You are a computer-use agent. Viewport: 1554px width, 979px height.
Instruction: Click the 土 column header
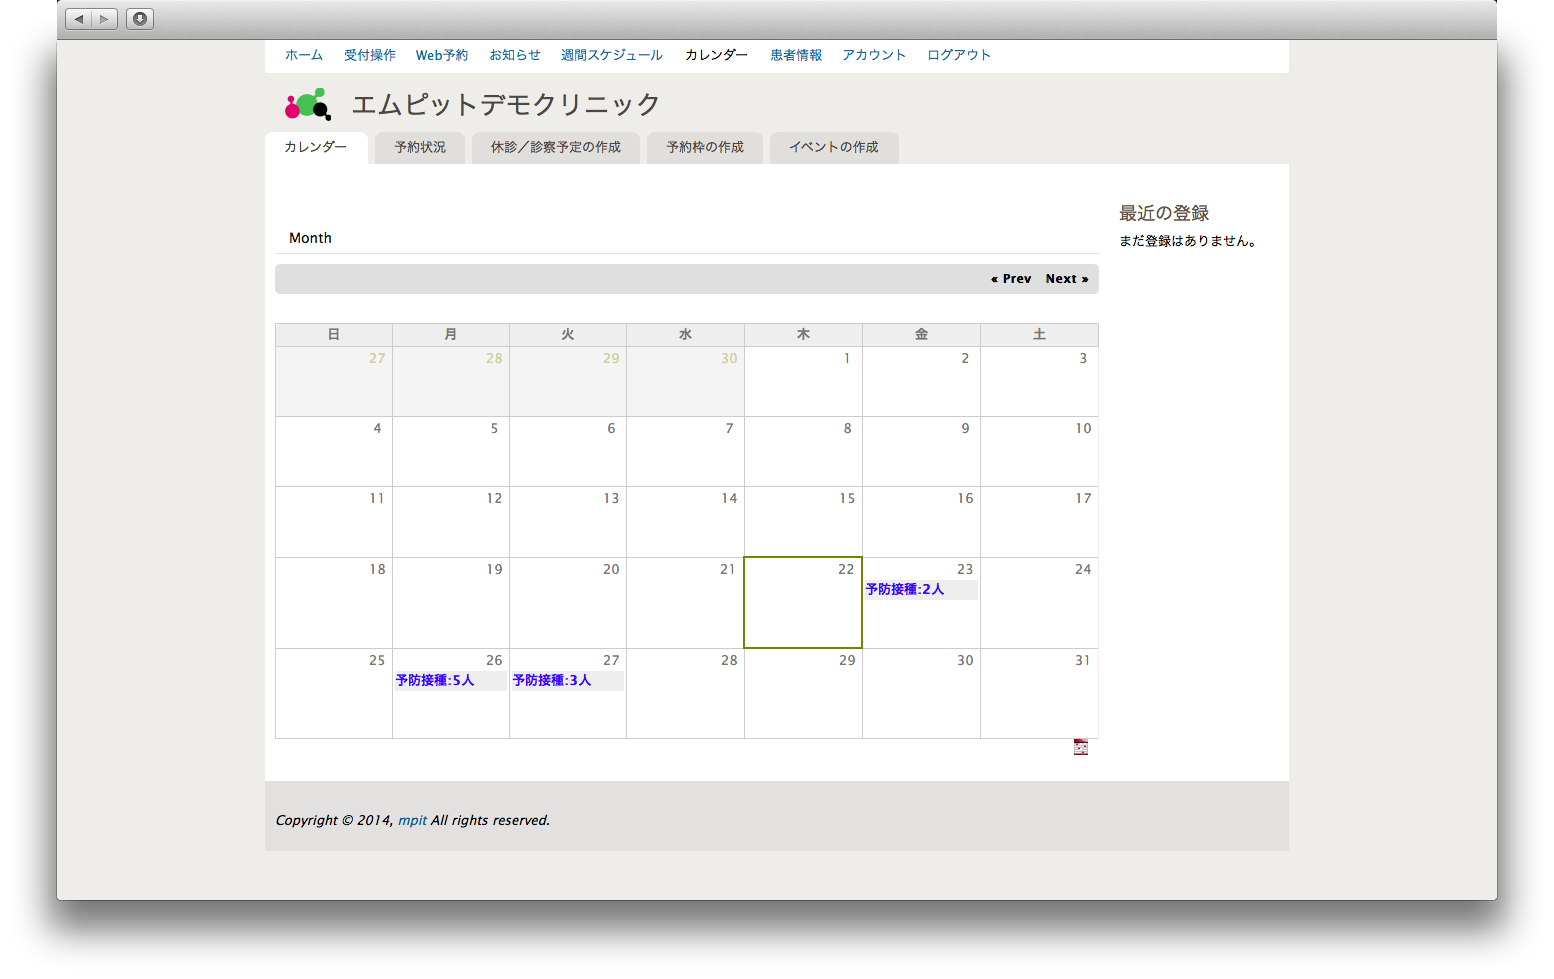click(1039, 335)
